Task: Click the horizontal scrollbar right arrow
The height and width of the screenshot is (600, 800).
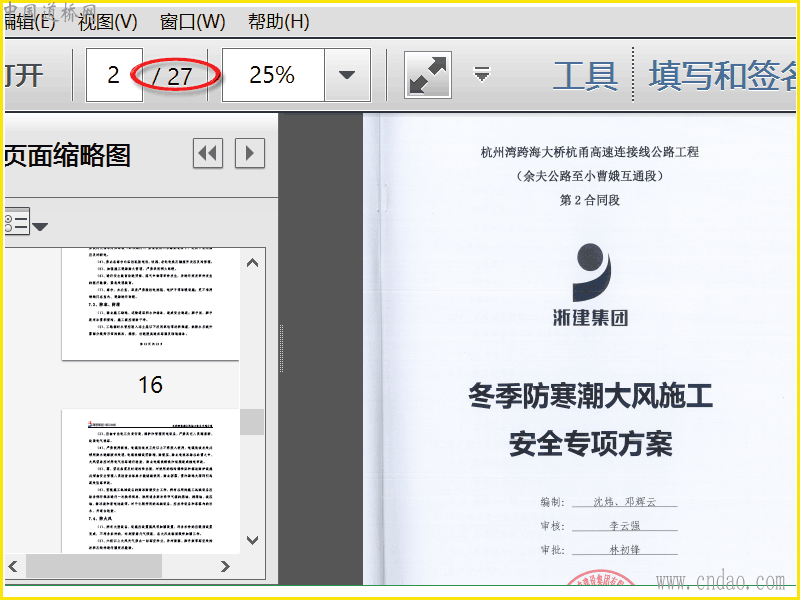Action: [225, 566]
